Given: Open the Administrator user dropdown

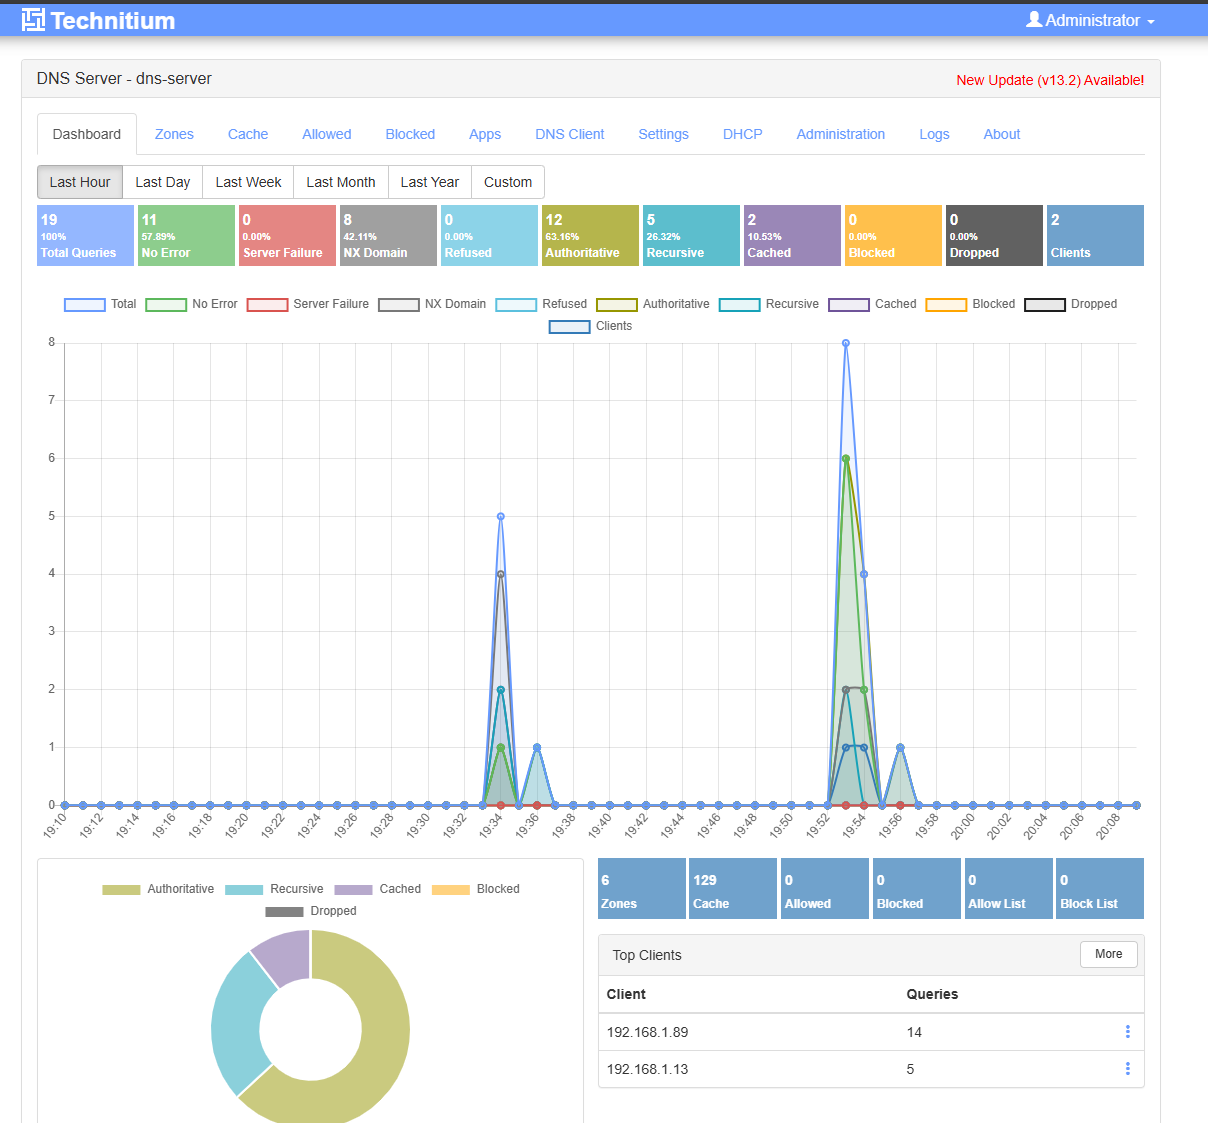Looking at the screenshot, I should [1090, 20].
